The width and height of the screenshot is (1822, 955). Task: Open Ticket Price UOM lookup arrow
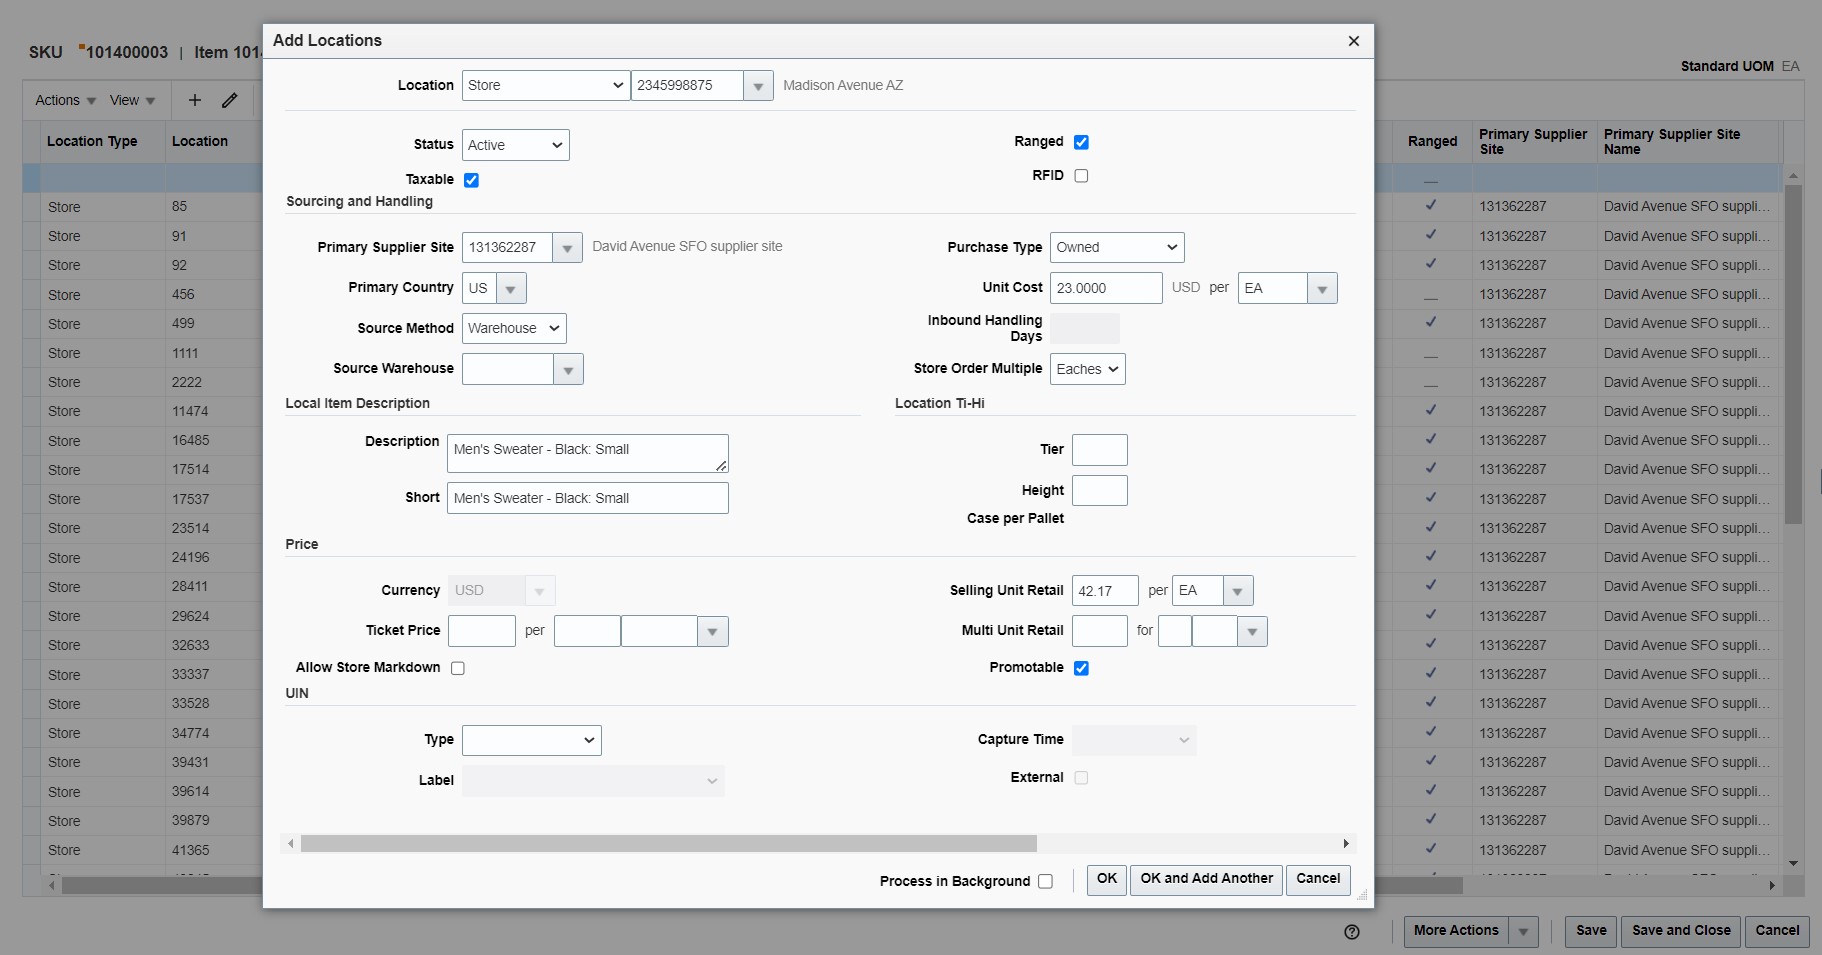tap(713, 632)
